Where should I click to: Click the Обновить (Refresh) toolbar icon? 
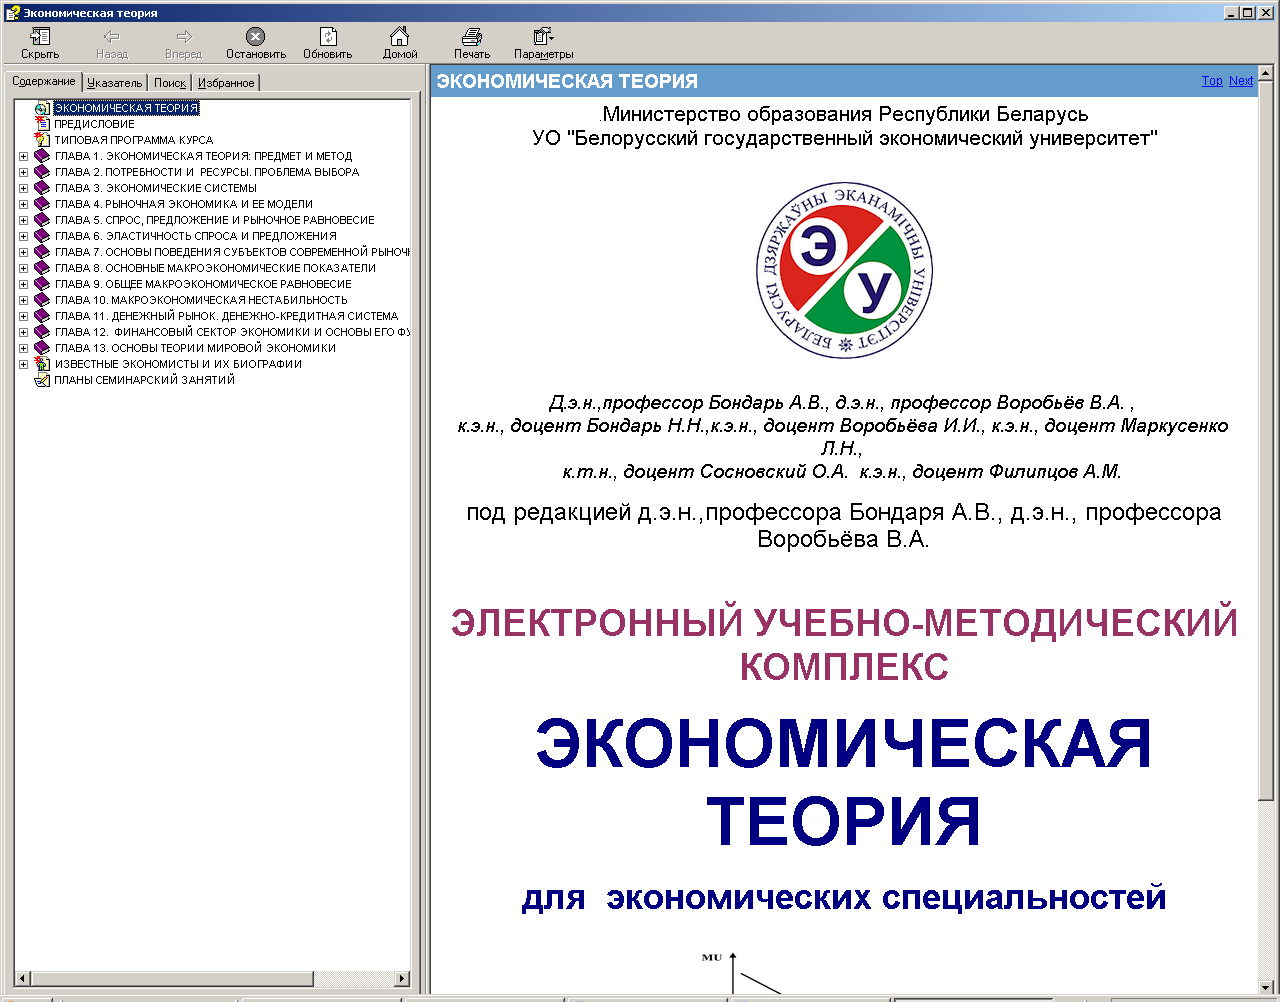point(328,37)
